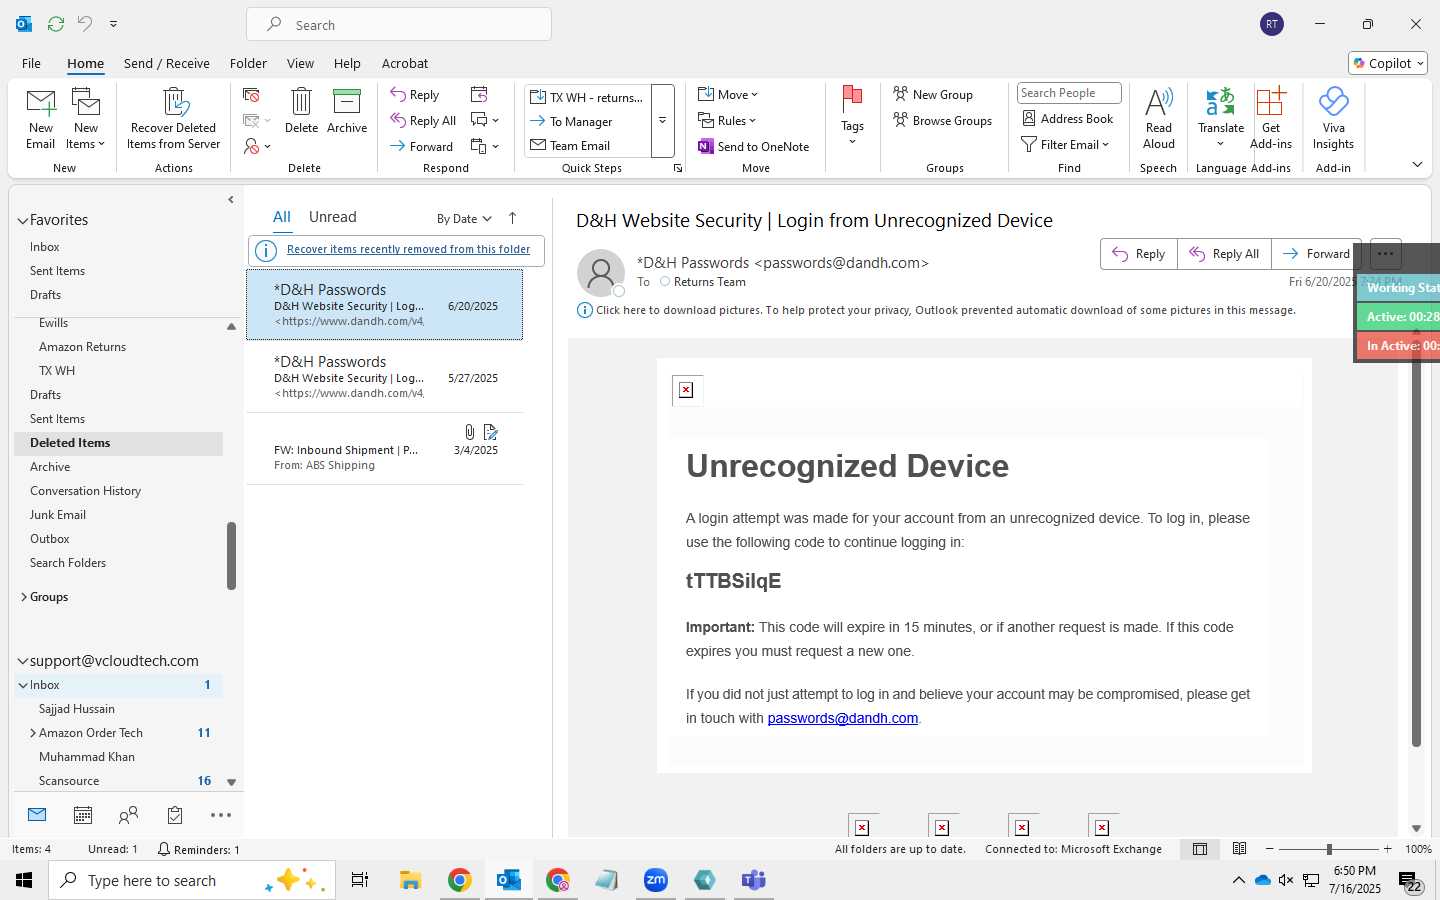Open the Junk options dropdown
Viewport: 1440px width, 900px height.
click(257, 146)
